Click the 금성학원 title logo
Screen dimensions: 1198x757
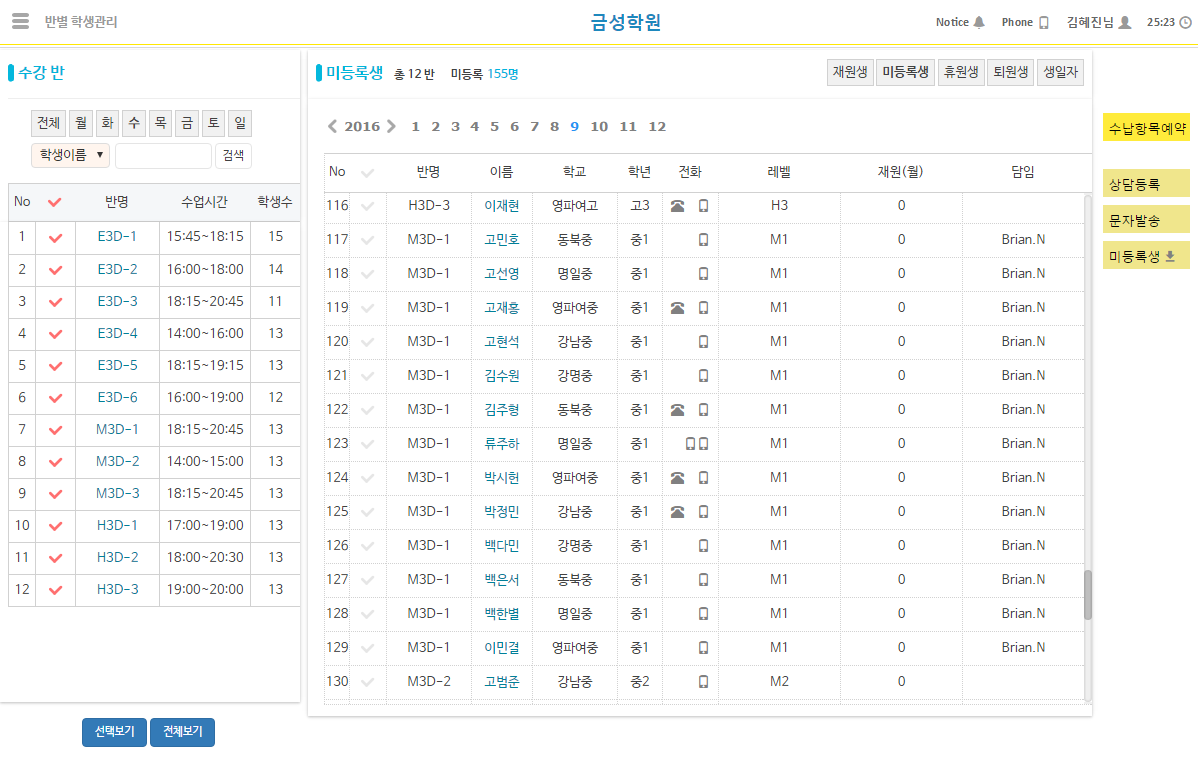[626, 22]
